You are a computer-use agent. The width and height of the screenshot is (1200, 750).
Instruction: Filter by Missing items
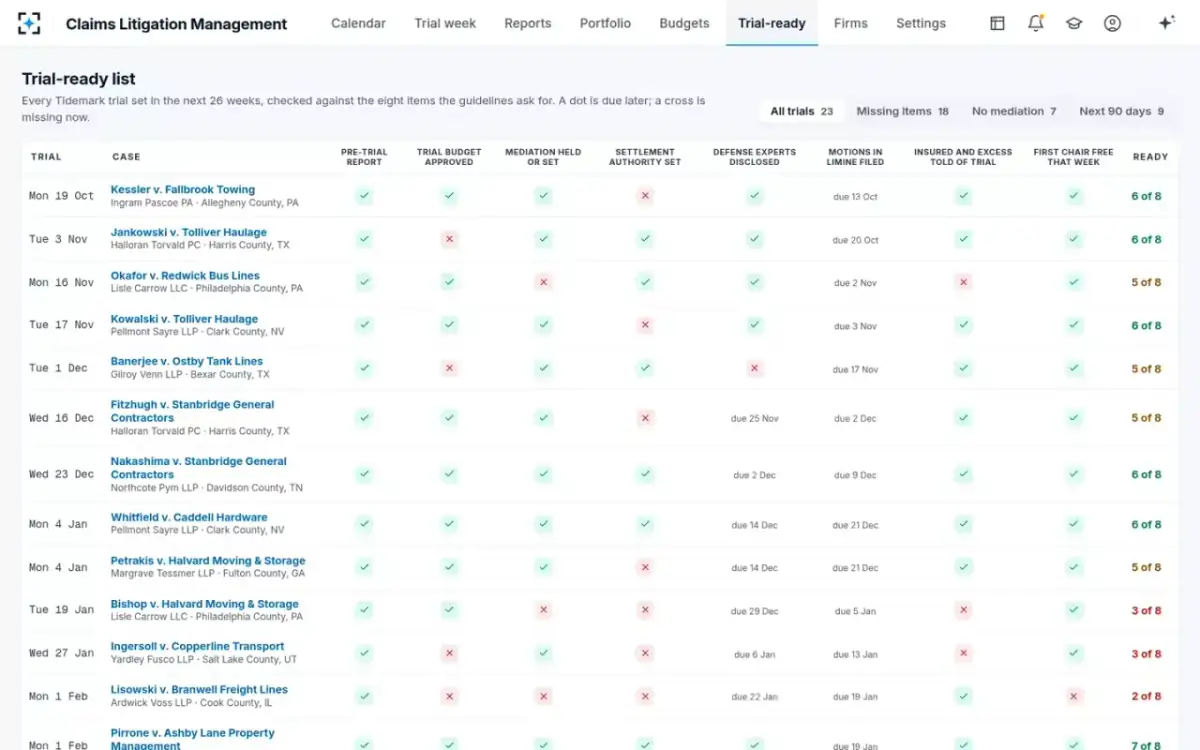(x=903, y=111)
